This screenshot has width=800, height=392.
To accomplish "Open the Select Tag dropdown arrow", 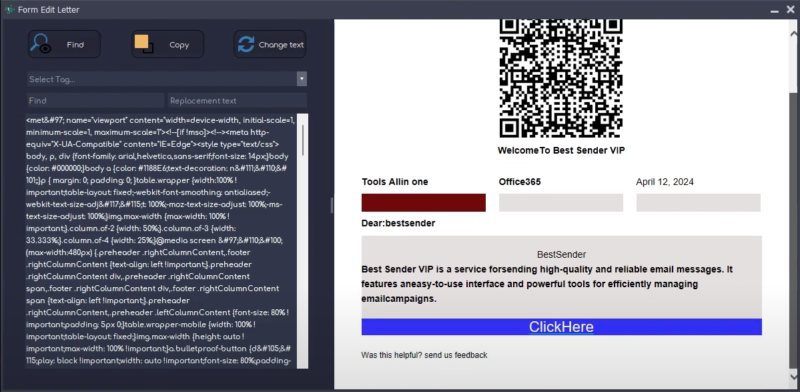I will (302, 79).
